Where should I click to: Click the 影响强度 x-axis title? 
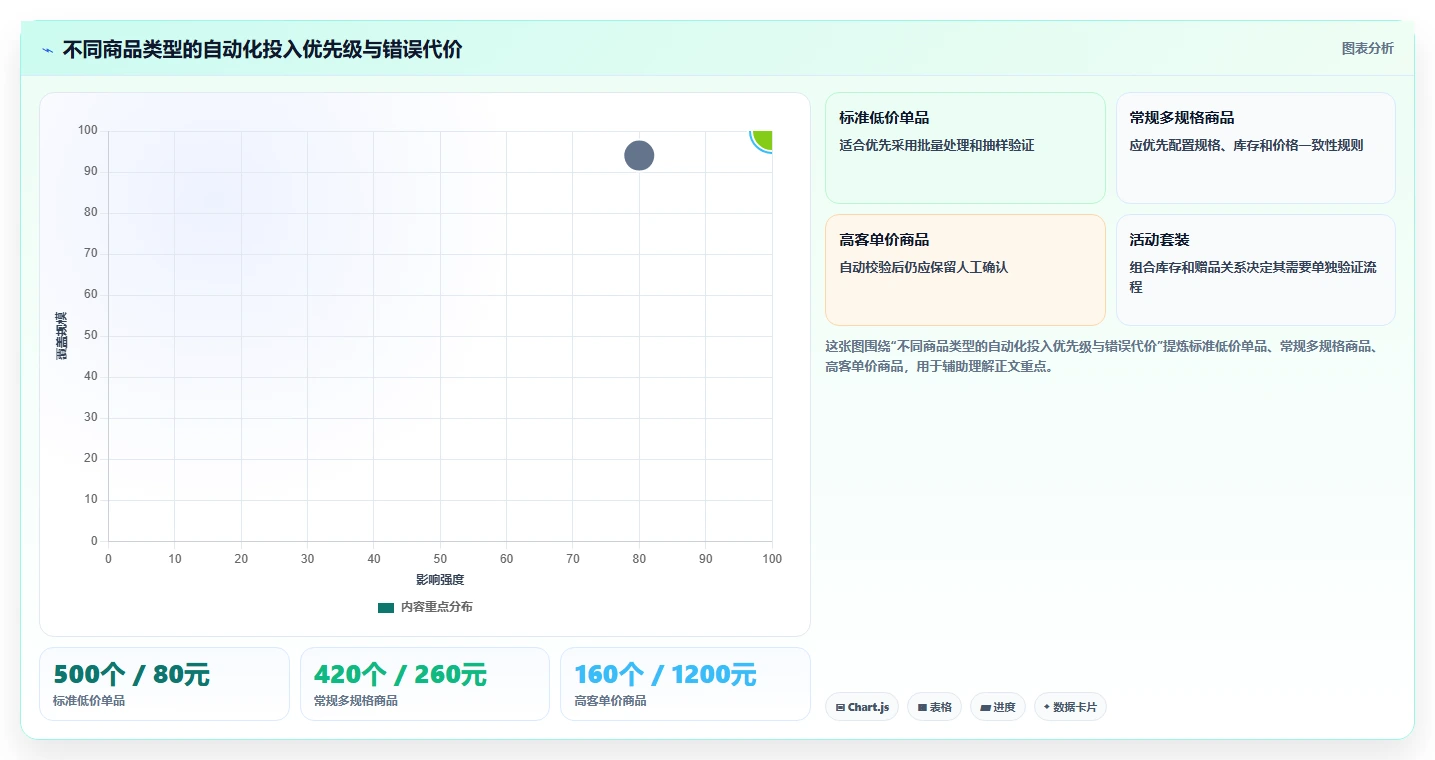pos(440,580)
